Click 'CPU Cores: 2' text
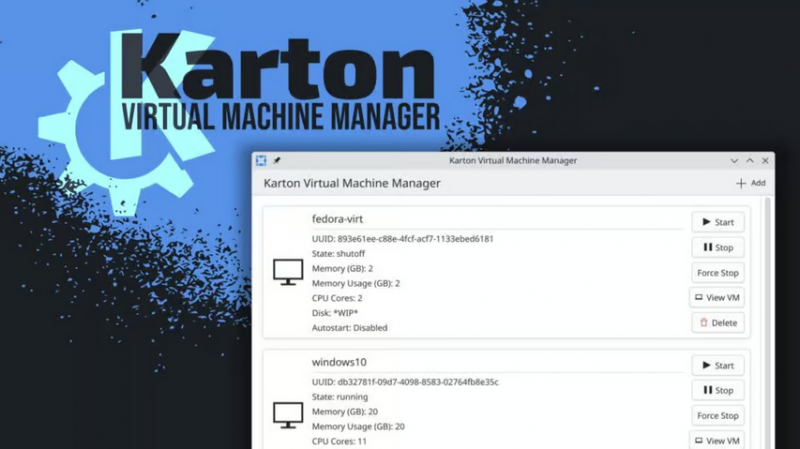 click(x=337, y=298)
